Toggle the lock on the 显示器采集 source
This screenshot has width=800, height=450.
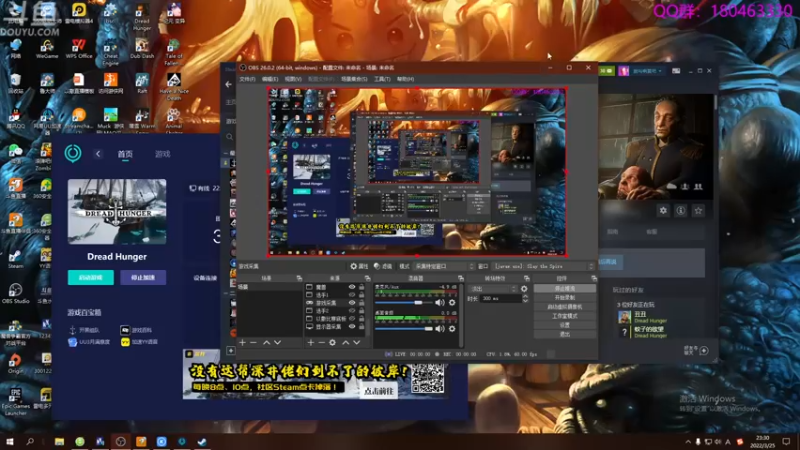click(x=361, y=327)
